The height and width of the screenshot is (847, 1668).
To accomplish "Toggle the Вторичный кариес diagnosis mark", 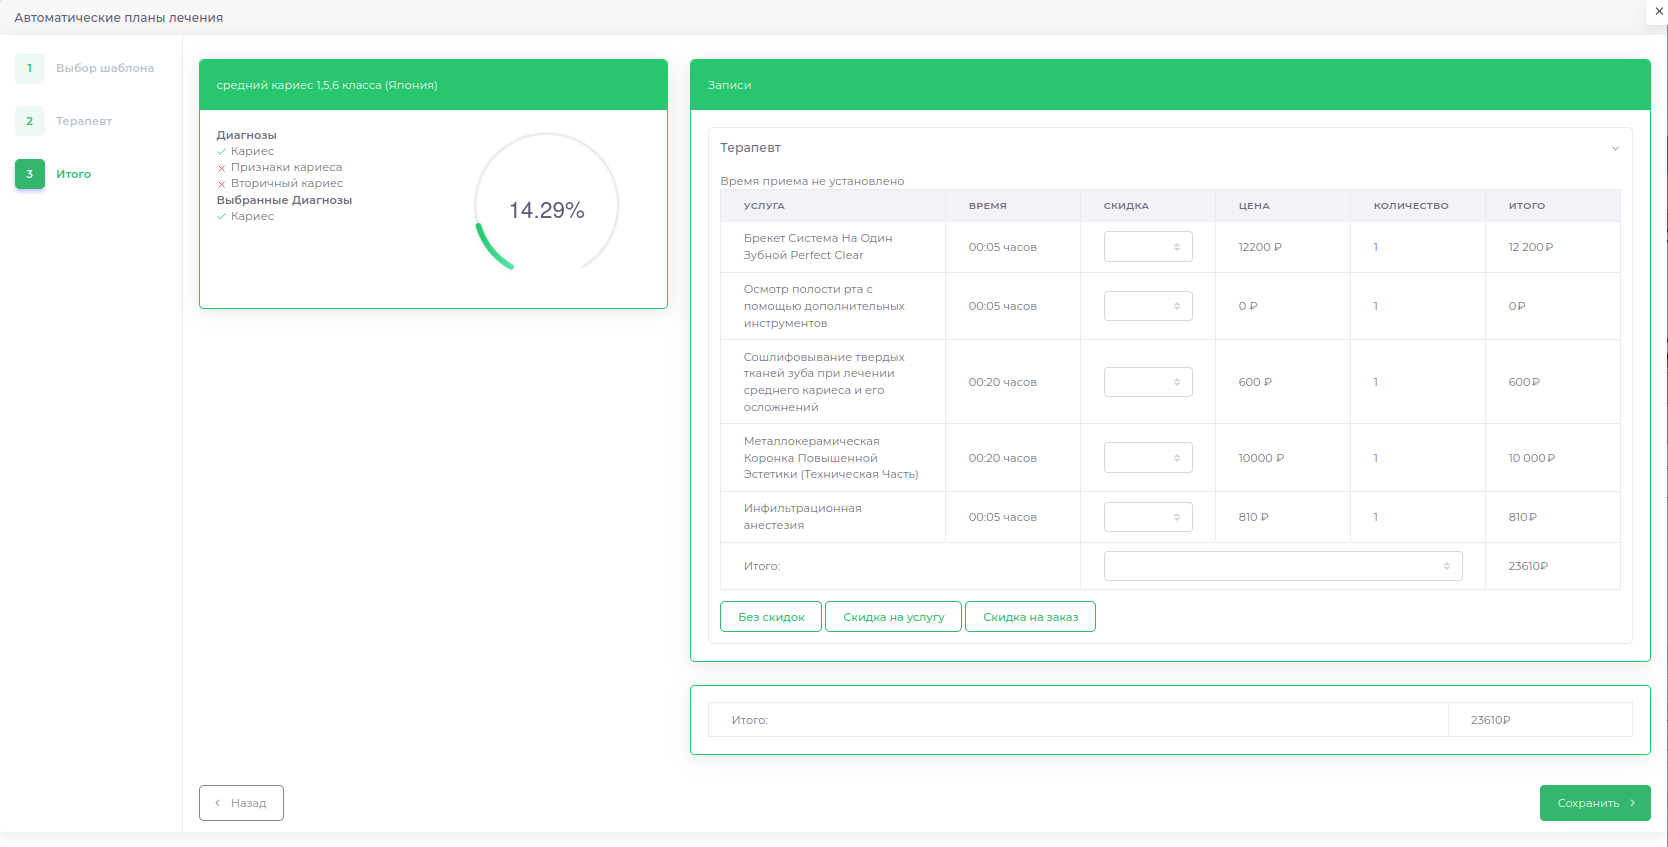I will (222, 184).
